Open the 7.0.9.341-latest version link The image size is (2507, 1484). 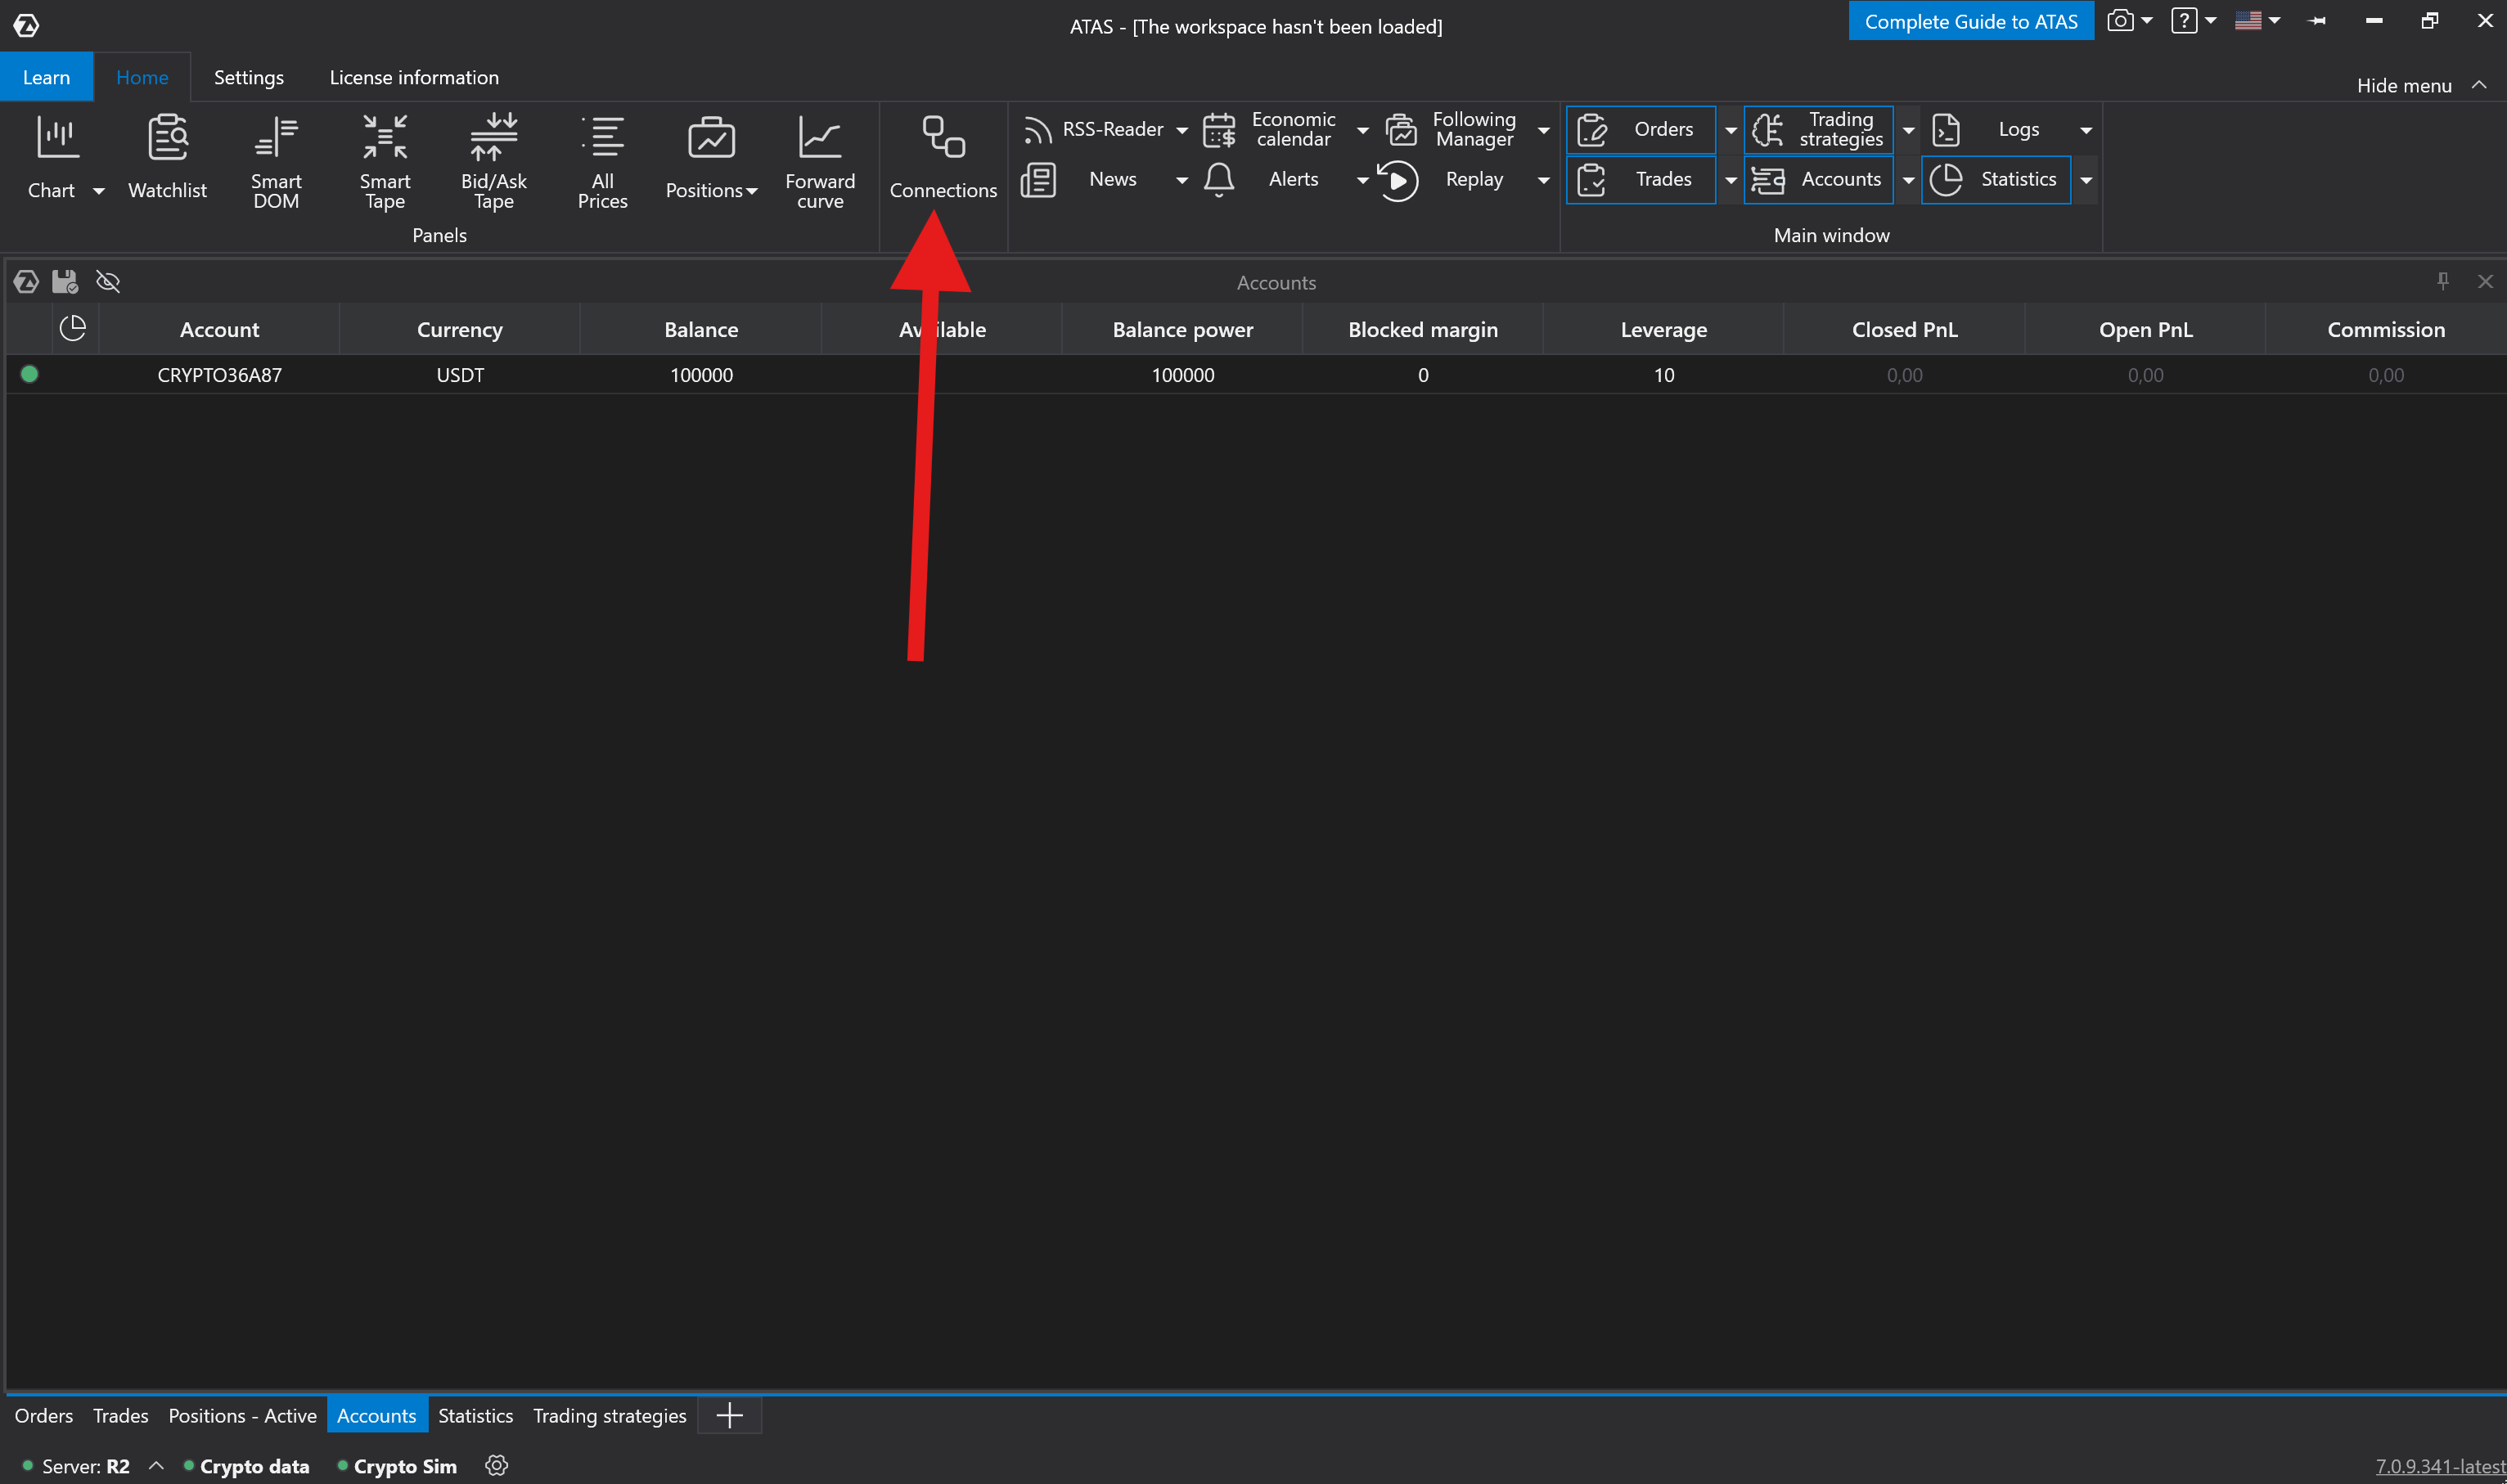pos(2439,1466)
